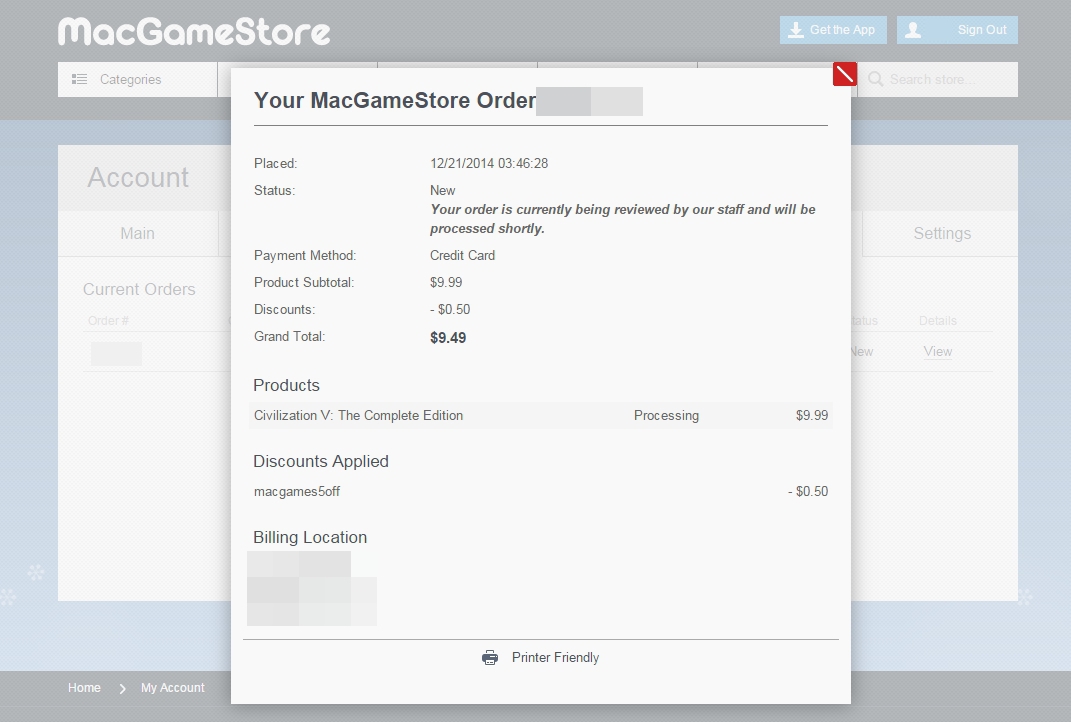The width and height of the screenshot is (1071, 722).
Task: Open the Categories menu
Action: tap(137, 79)
